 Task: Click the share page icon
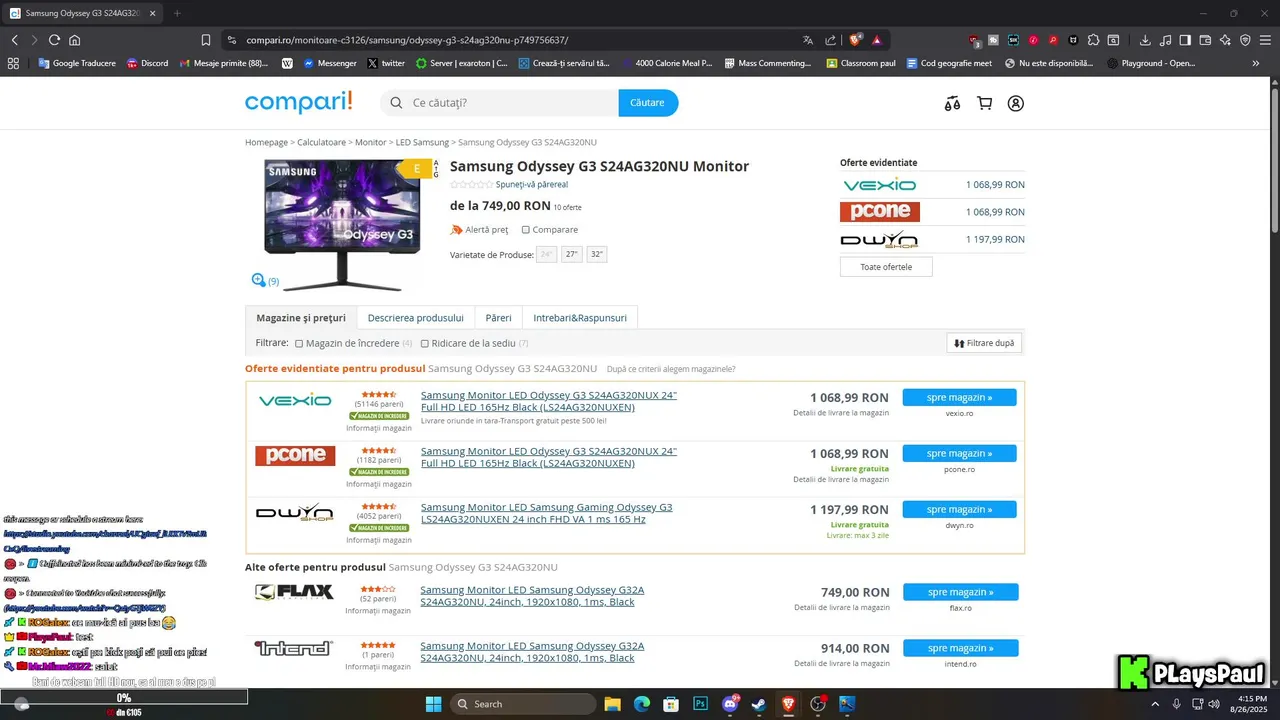(x=831, y=40)
